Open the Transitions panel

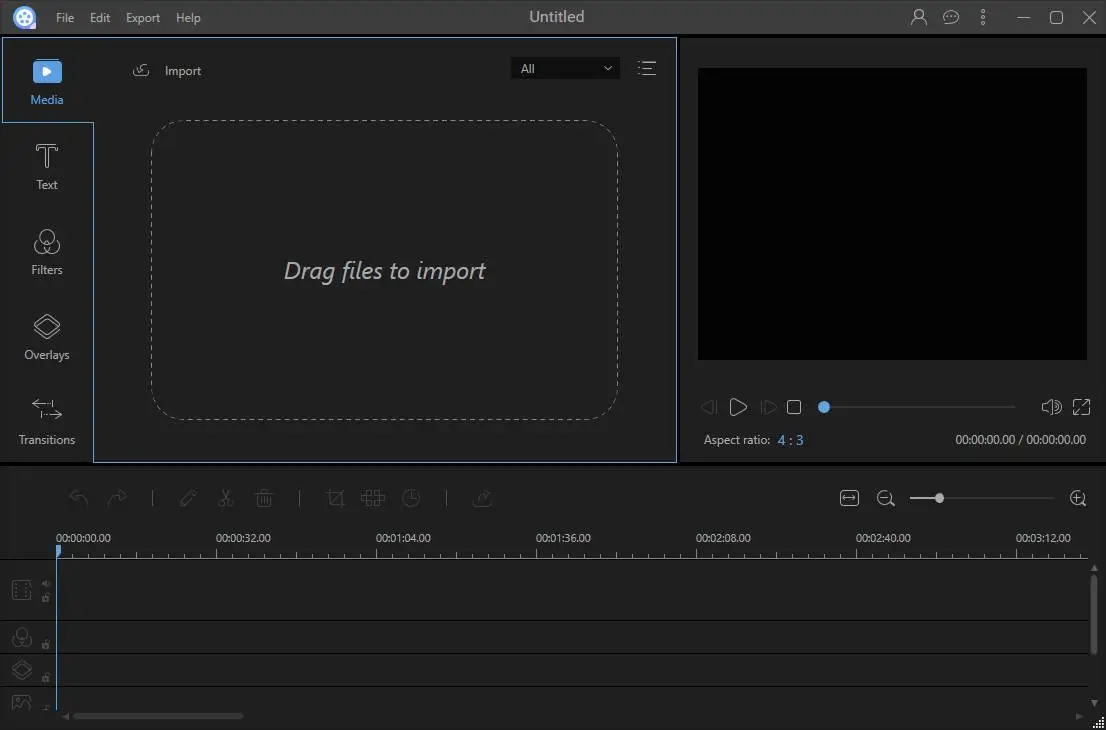click(x=47, y=422)
